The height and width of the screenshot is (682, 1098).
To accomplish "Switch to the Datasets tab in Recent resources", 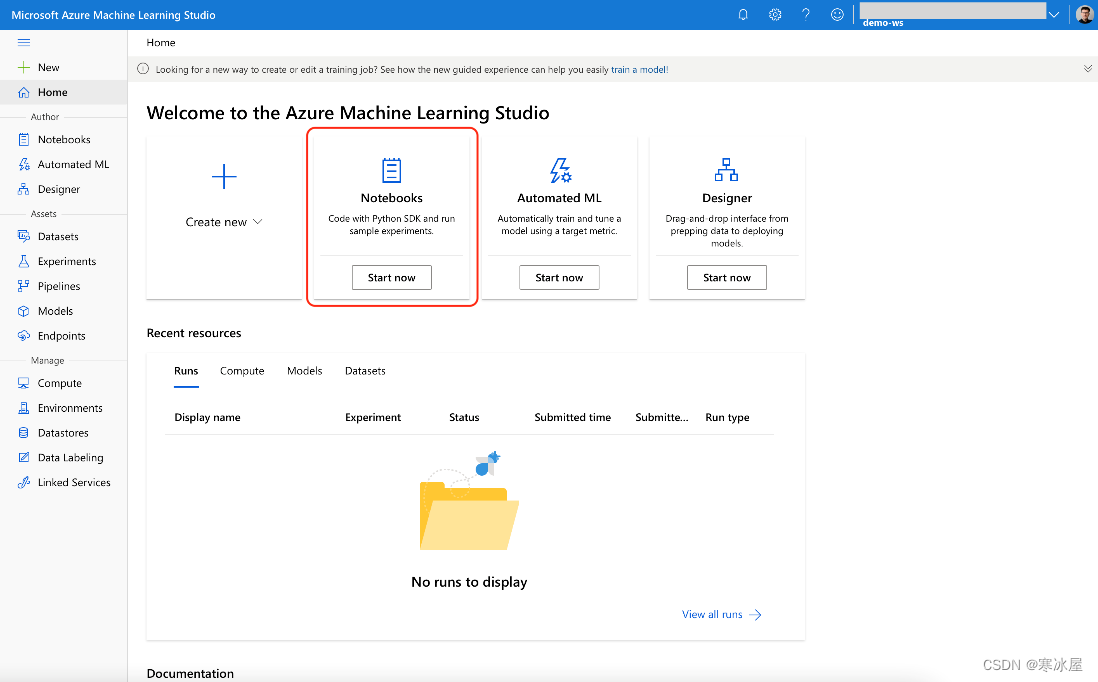I will pyautogui.click(x=365, y=371).
